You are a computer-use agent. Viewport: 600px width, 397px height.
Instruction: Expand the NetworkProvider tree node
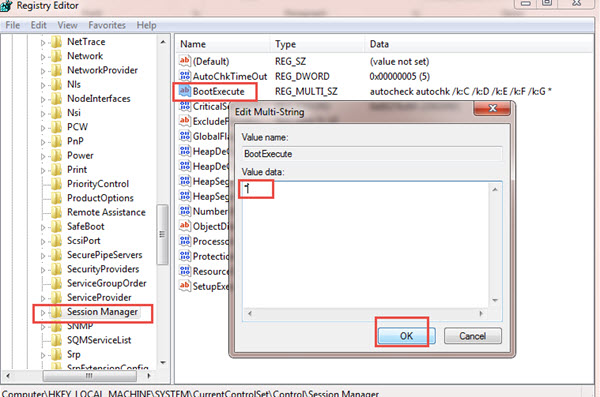(x=43, y=71)
